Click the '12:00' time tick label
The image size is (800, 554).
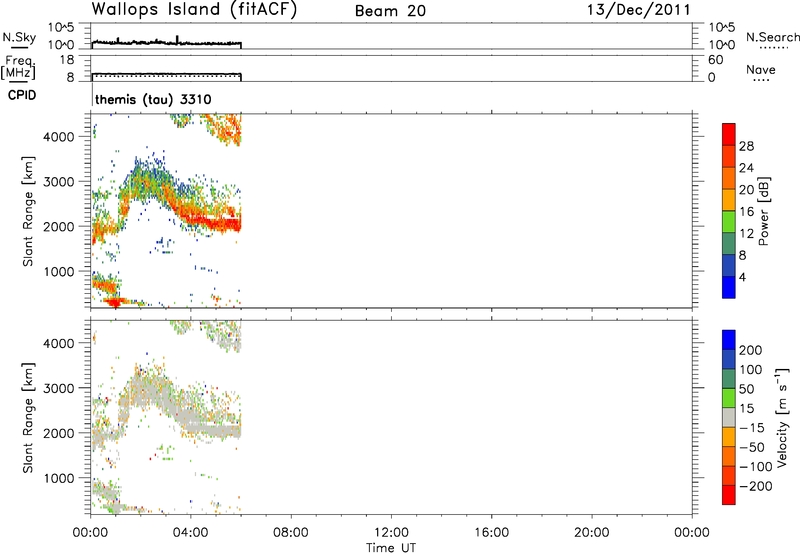(x=391, y=533)
